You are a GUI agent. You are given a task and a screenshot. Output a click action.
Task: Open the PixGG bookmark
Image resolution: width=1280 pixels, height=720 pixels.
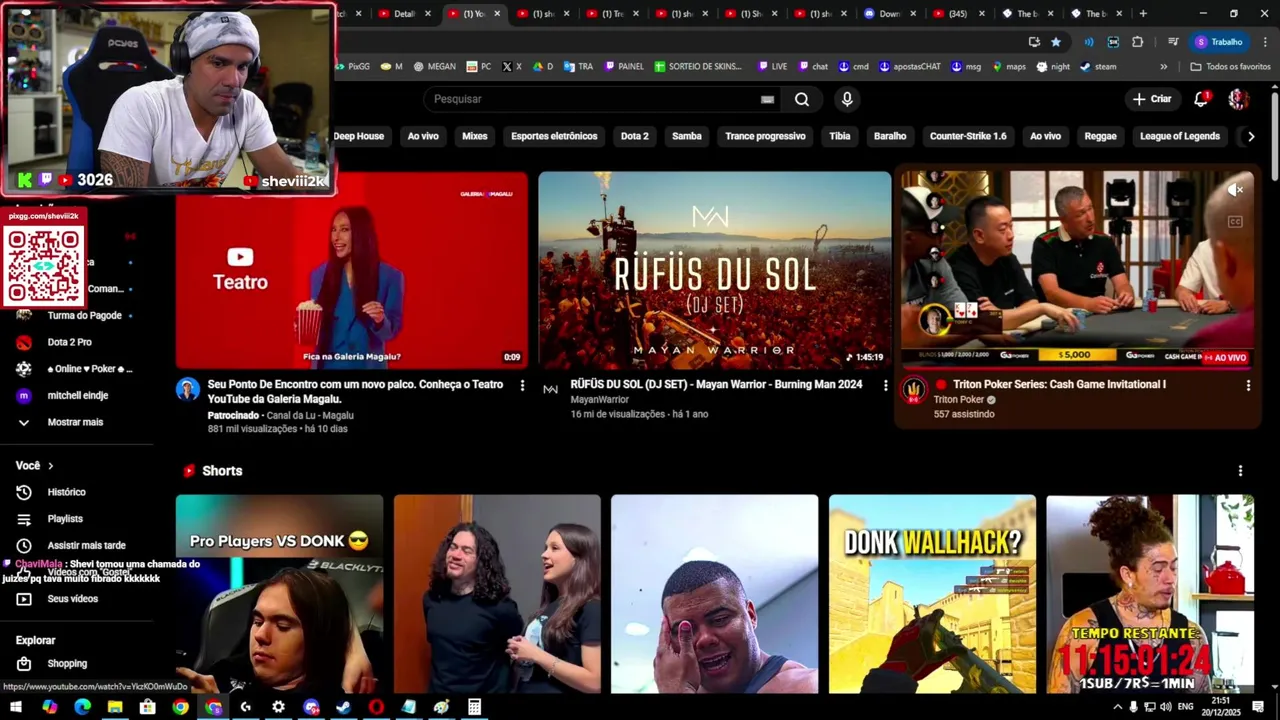tap(351, 67)
